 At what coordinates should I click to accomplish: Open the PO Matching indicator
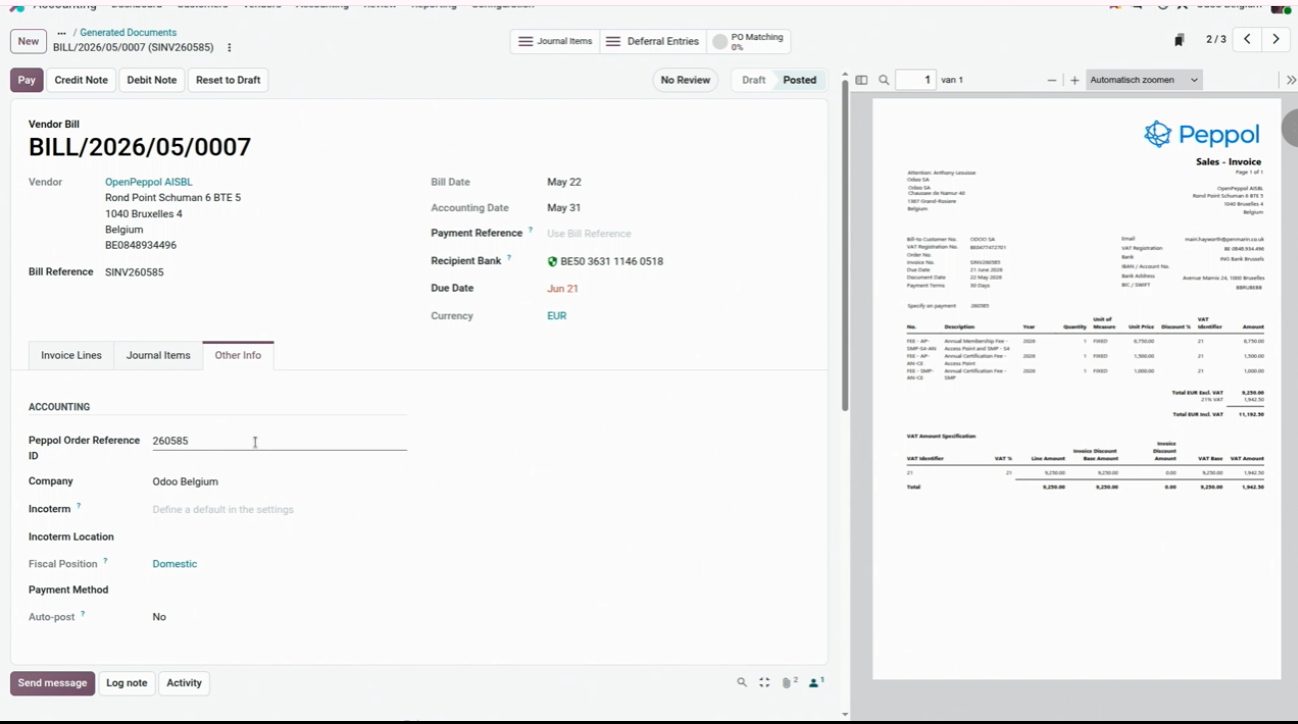coord(748,42)
